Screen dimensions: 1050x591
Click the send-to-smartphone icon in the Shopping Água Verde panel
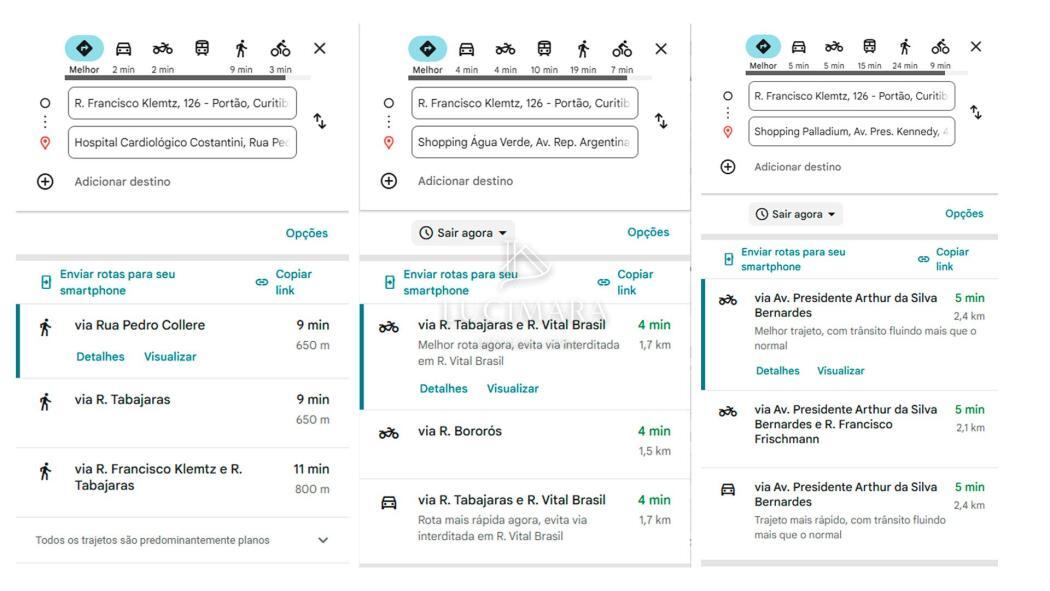coord(389,282)
